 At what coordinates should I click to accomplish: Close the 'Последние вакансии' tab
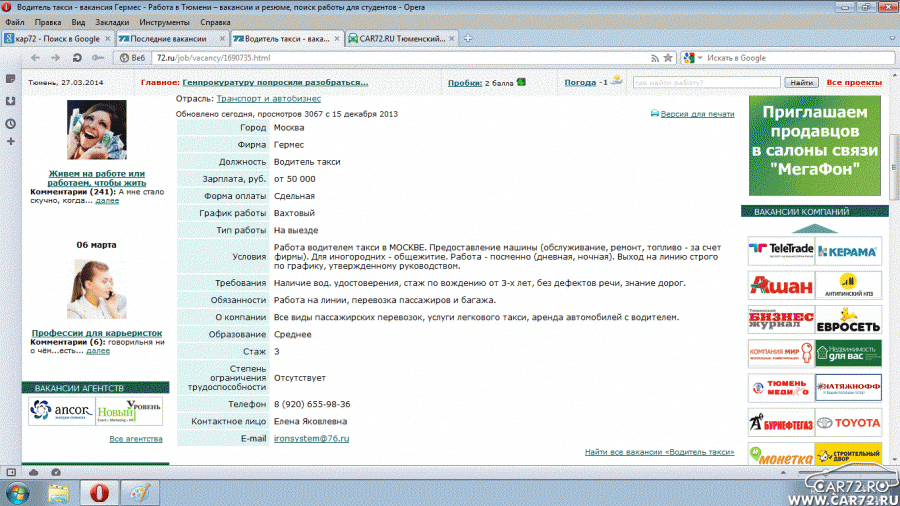(222, 38)
